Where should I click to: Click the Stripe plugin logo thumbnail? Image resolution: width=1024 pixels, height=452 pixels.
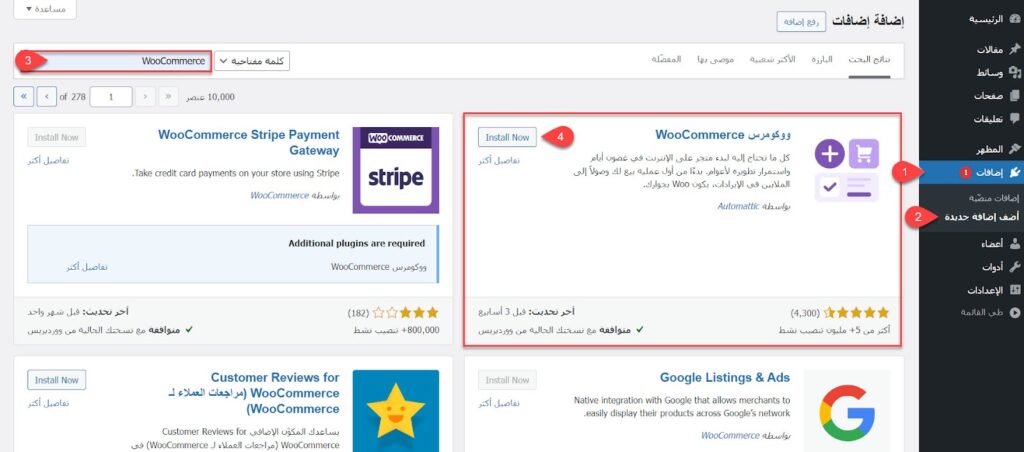[x=396, y=170]
